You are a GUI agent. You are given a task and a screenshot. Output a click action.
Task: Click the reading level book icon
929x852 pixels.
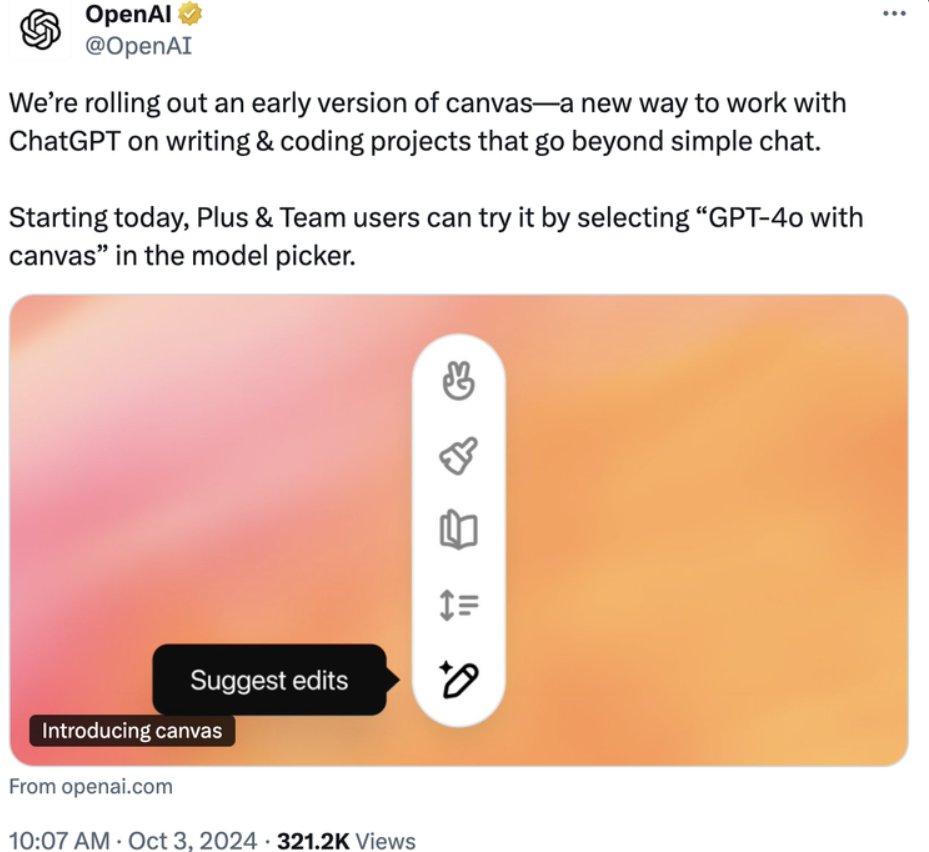click(x=459, y=530)
